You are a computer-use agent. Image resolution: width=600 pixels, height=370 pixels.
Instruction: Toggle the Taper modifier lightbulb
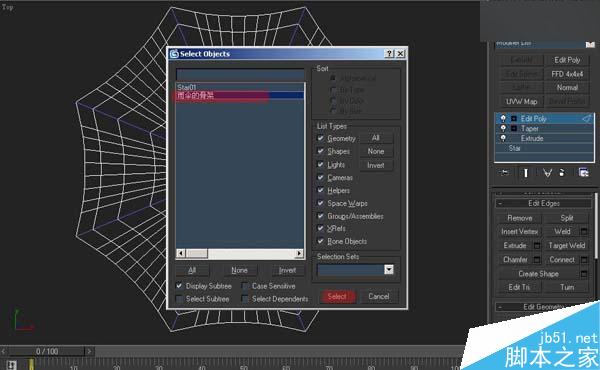pyautogui.click(x=503, y=128)
